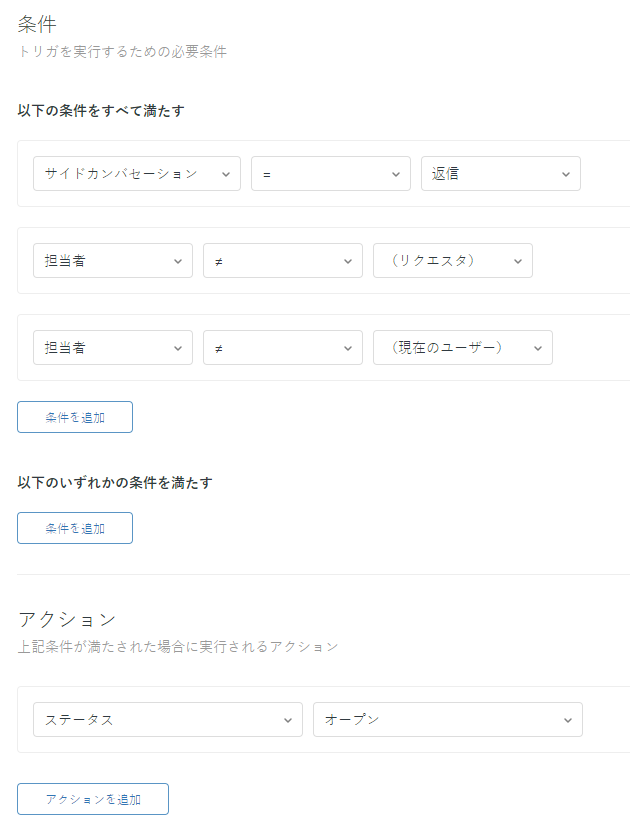Click the chevron arrow on オープン dropdown
The height and width of the screenshot is (830, 630).
[568, 720]
